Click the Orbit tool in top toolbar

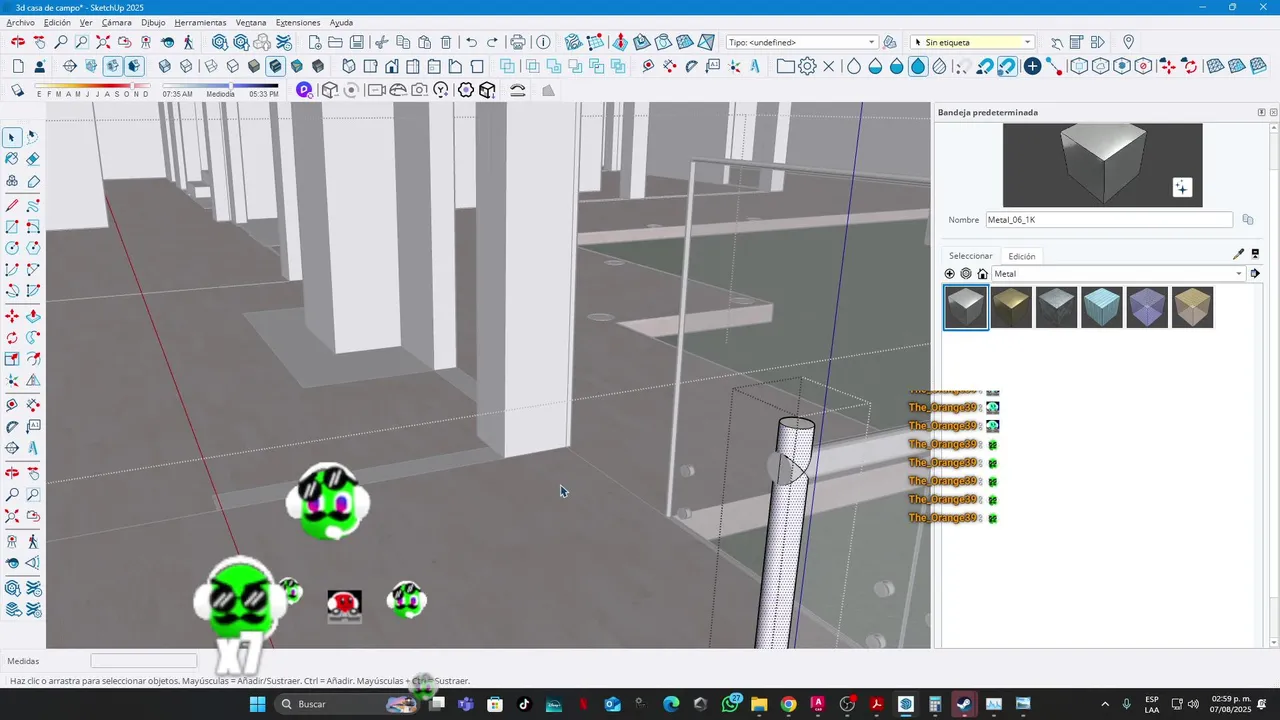tap(18, 42)
